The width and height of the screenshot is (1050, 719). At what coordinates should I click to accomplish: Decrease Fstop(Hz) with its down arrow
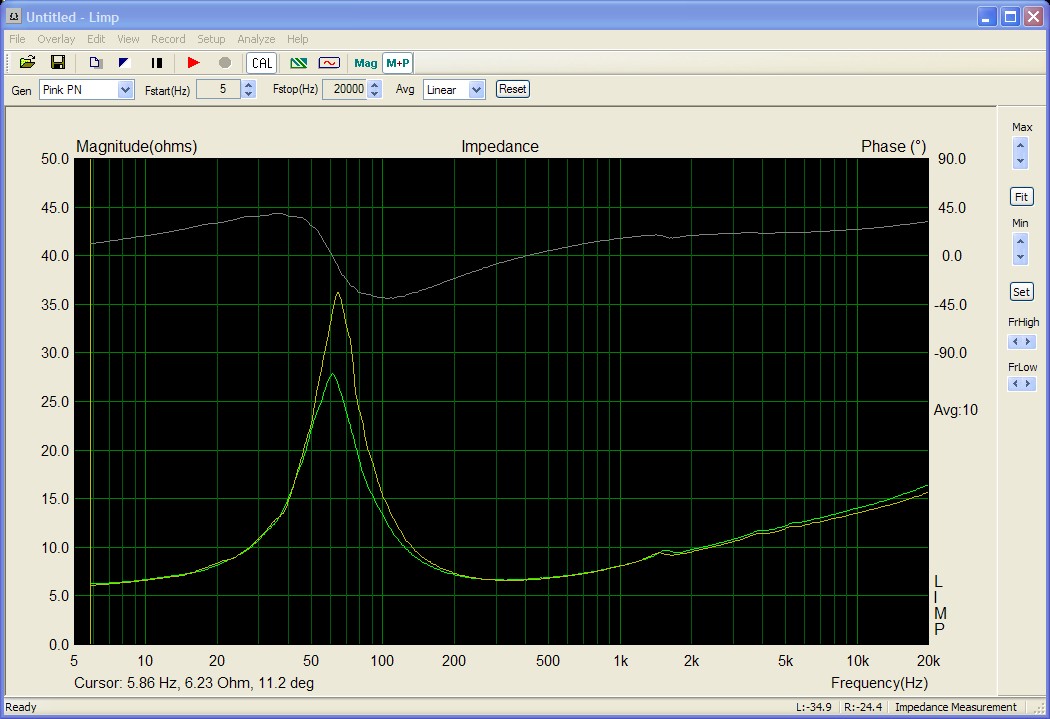(375, 94)
